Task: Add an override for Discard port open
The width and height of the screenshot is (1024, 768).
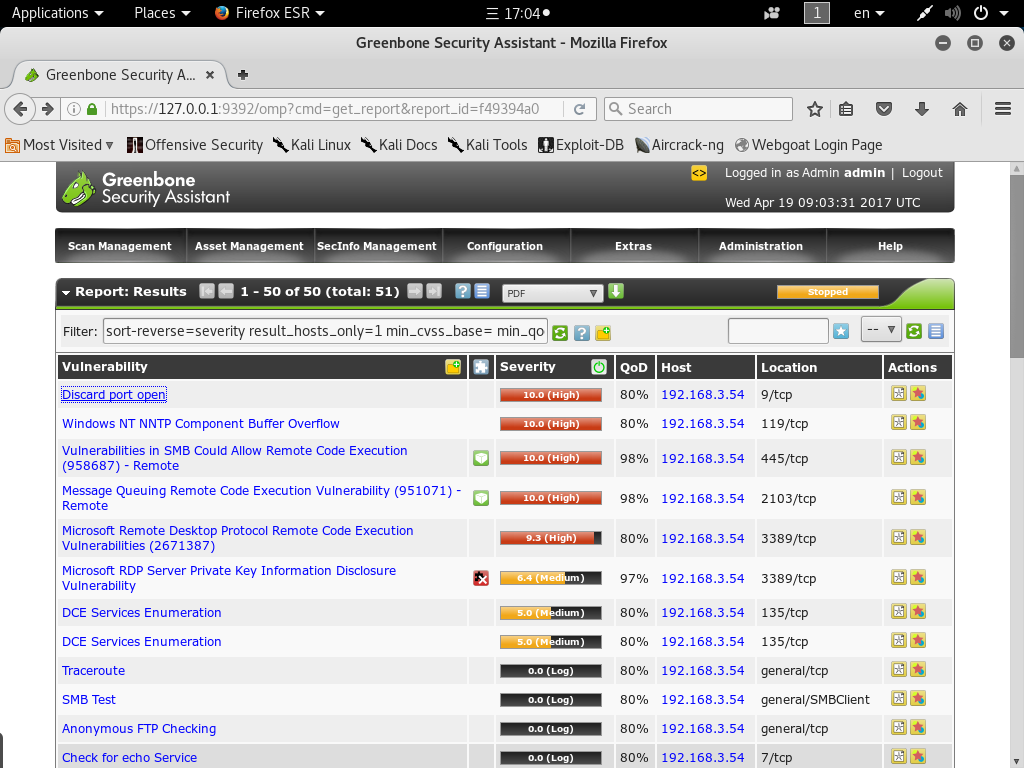Action: (918, 393)
